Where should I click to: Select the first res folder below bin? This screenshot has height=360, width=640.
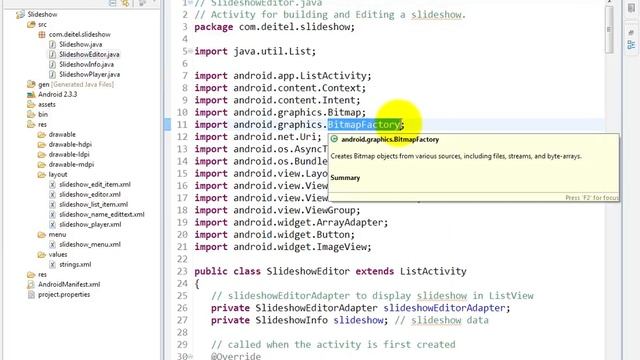pyautogui.click(x=42, y=124)
